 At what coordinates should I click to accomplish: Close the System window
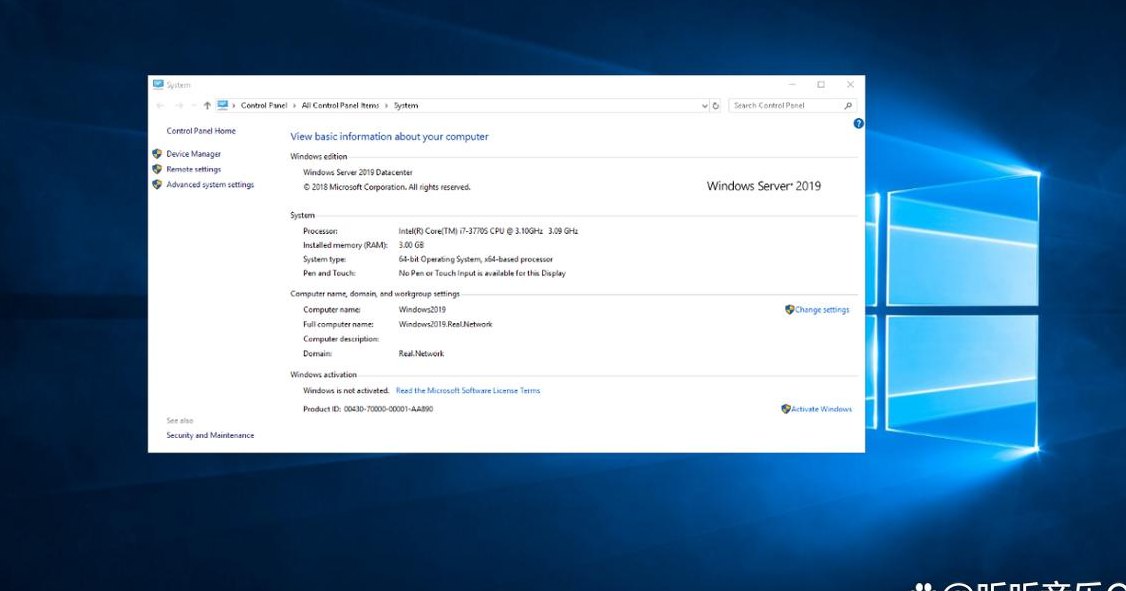pyautogui.click(x=850, y=85)
